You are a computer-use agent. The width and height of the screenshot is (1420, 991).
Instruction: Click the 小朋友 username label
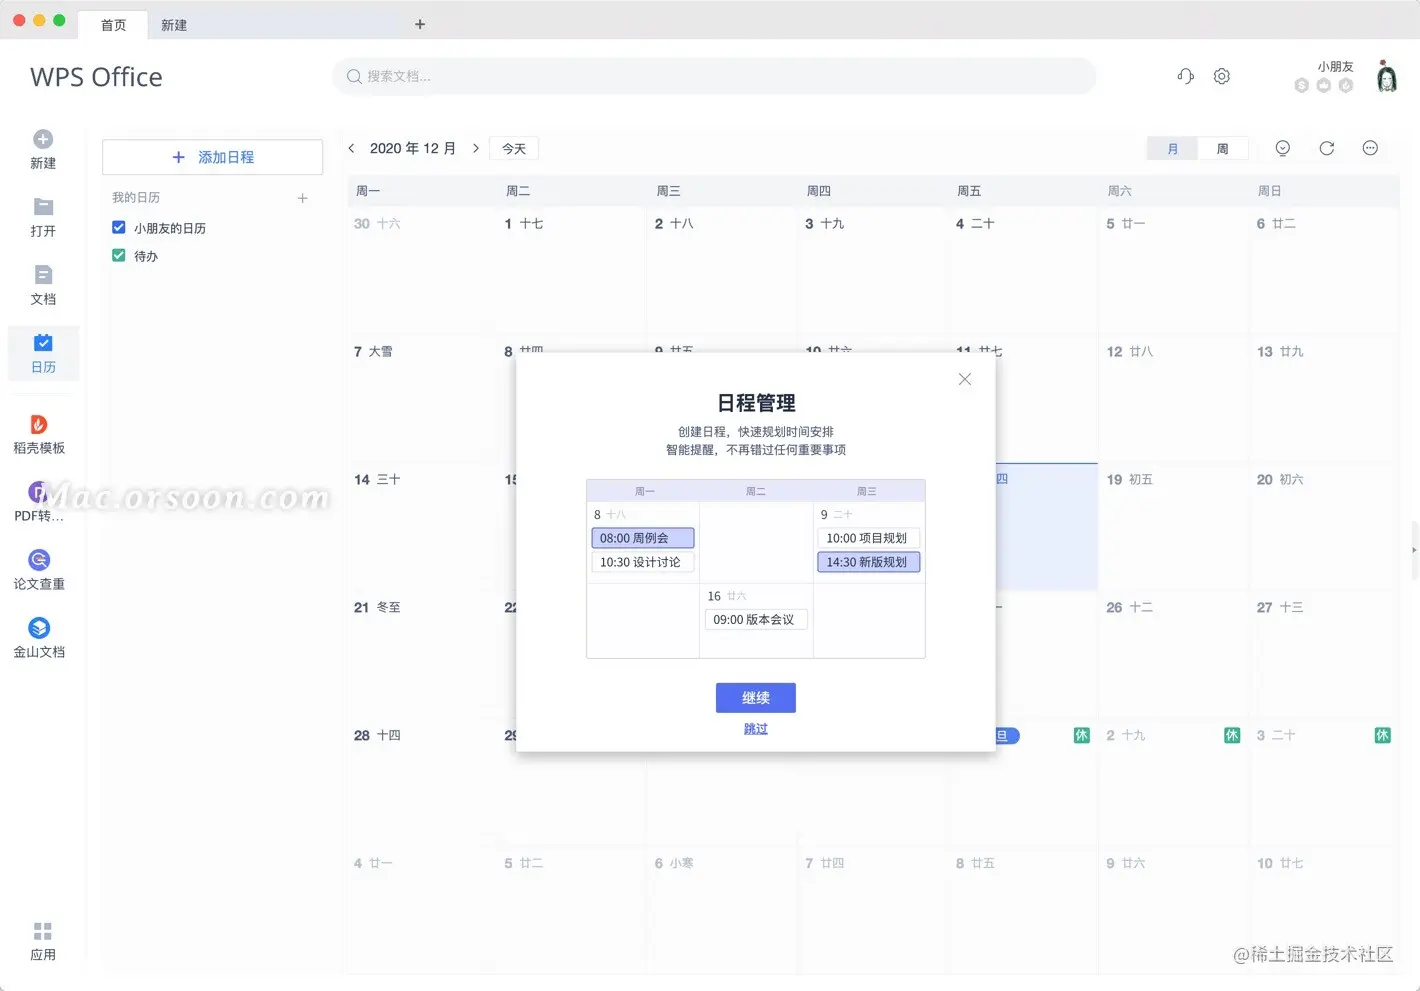click(x=1335, y=66)
